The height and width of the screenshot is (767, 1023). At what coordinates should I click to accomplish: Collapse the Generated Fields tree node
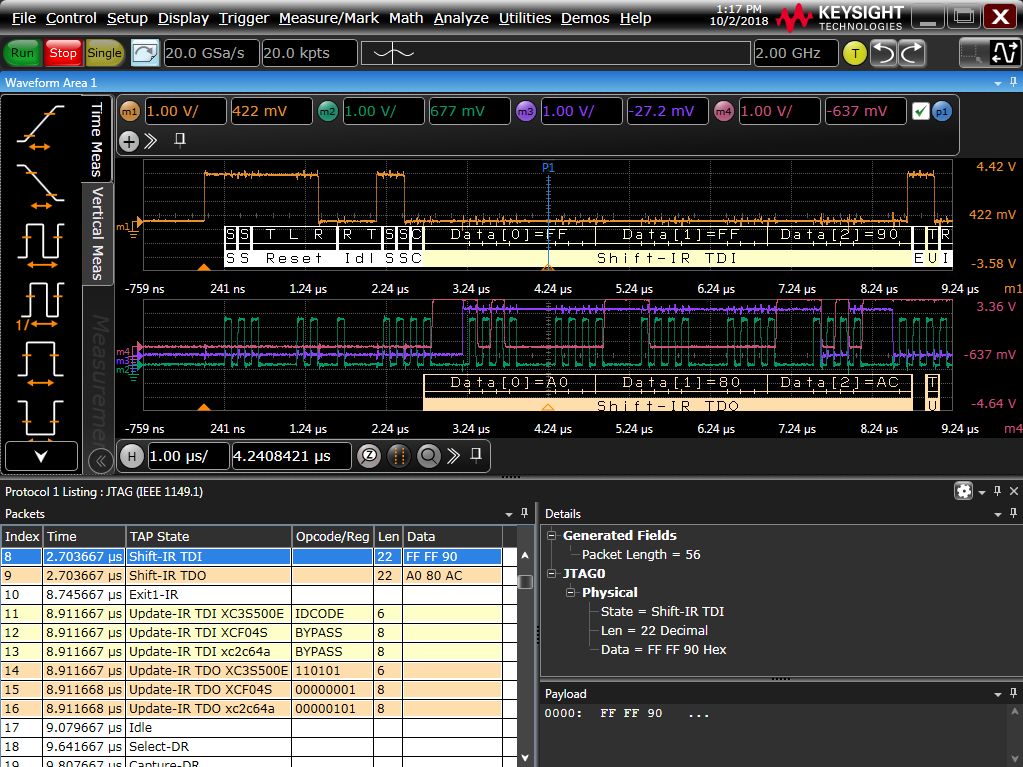pyautogui.click(x=551, y=536)
